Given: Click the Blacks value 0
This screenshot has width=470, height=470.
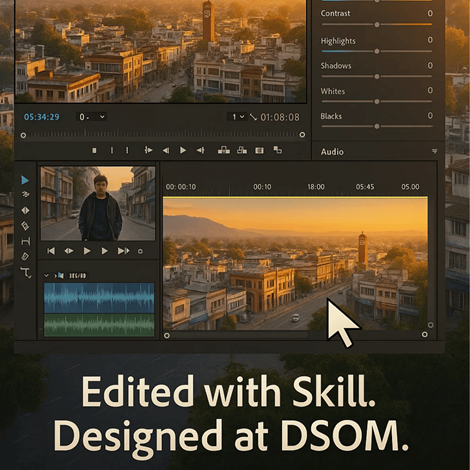Looking at the screenshot, I should pos(430,116).
